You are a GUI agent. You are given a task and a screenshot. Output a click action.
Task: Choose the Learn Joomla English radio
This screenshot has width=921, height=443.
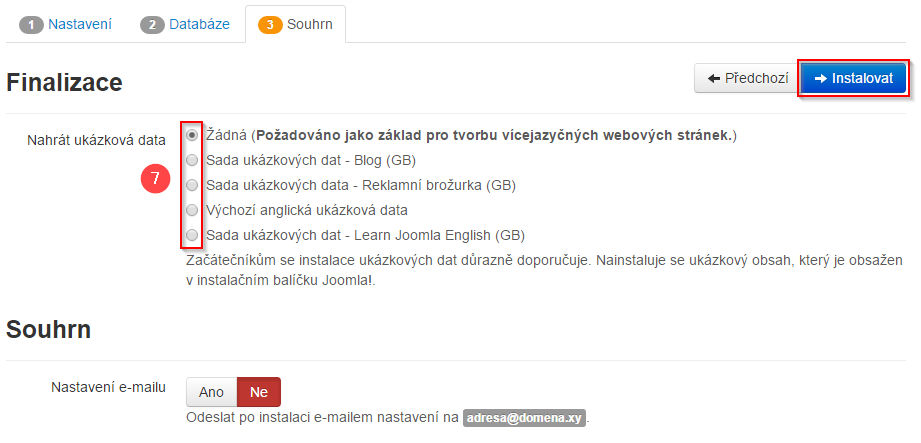tap(192, 236)
